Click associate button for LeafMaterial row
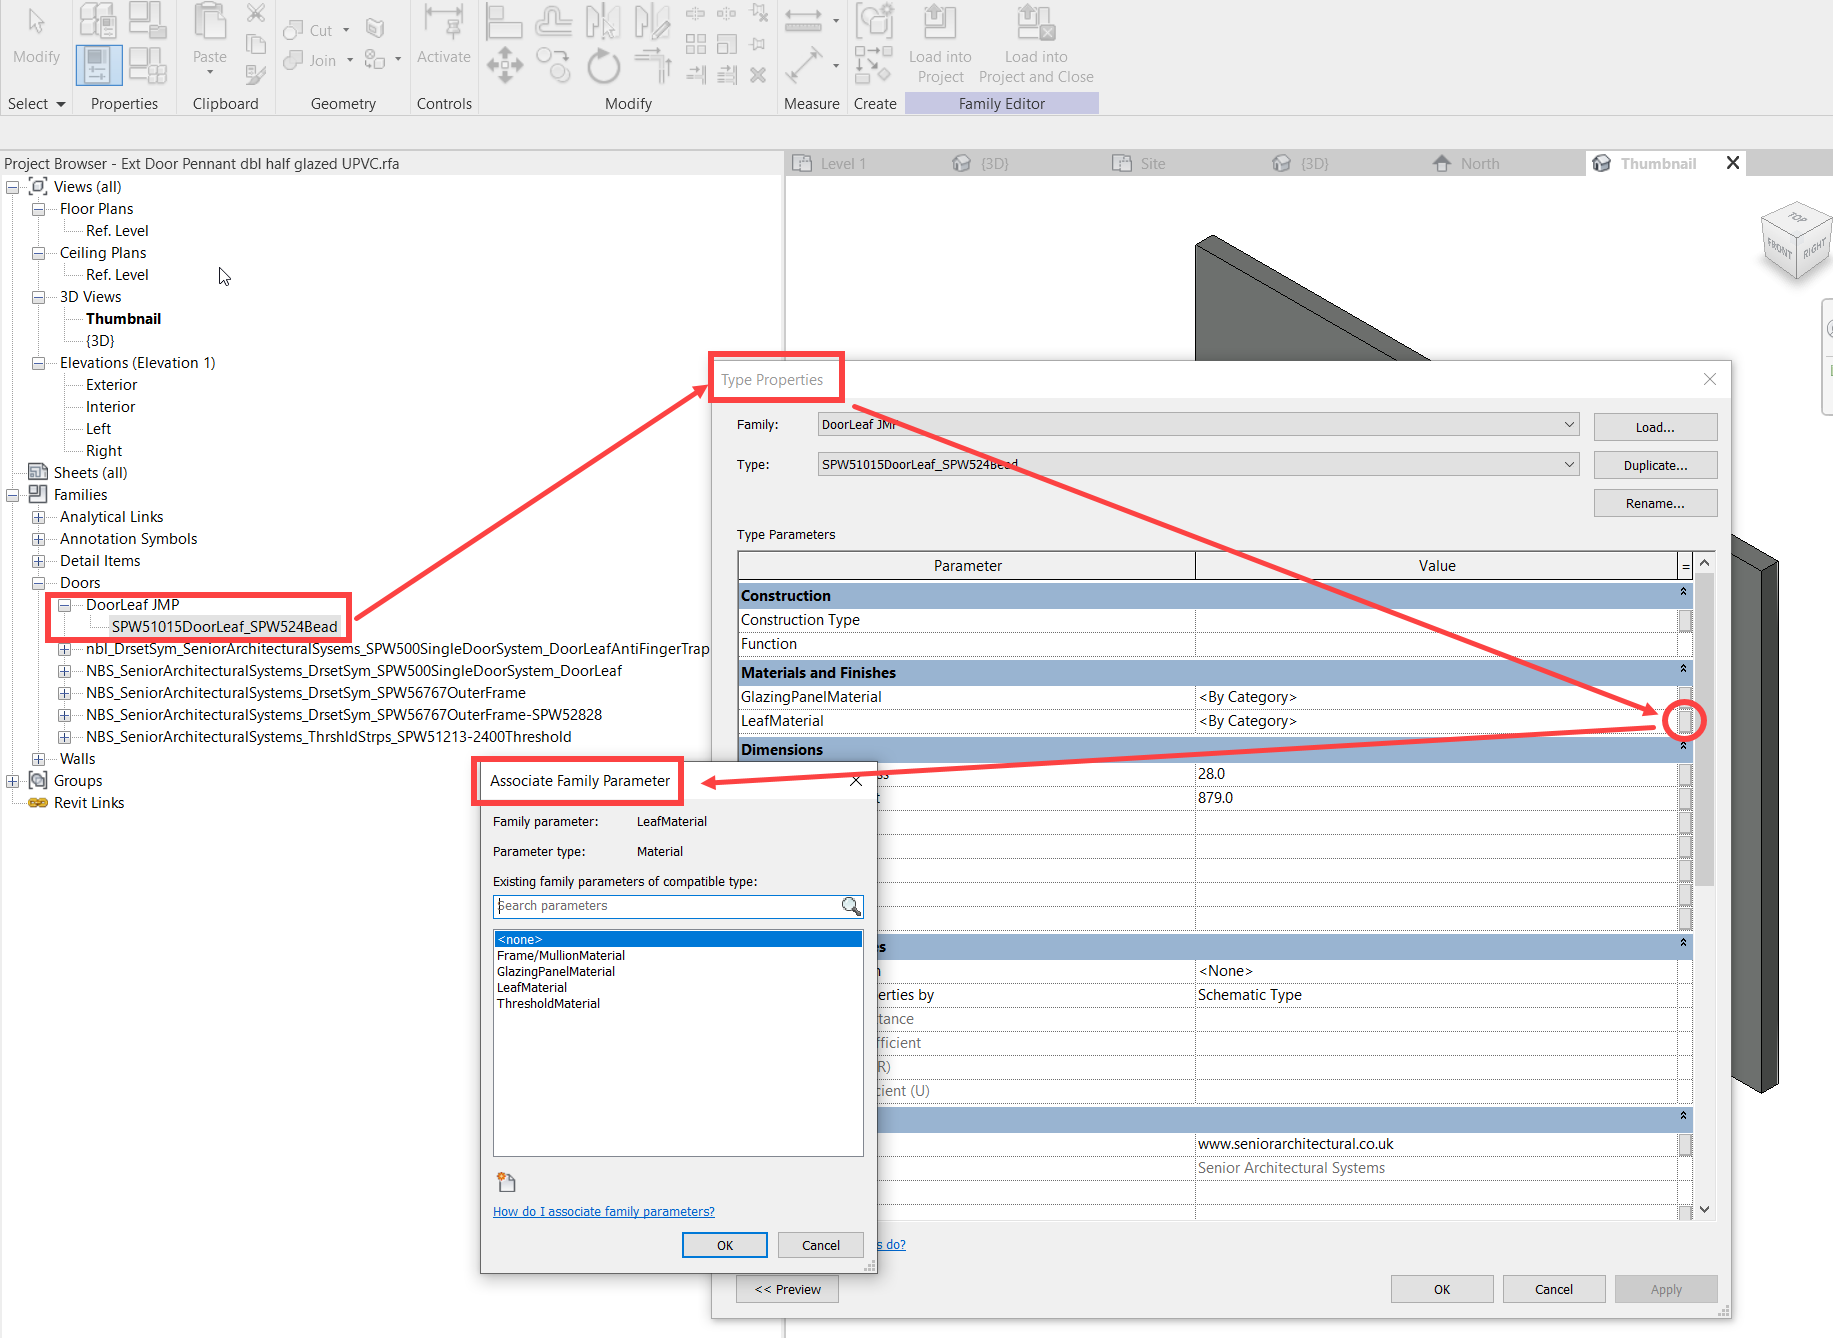Screen dimensions: 1833x1338 [1685, 720]
